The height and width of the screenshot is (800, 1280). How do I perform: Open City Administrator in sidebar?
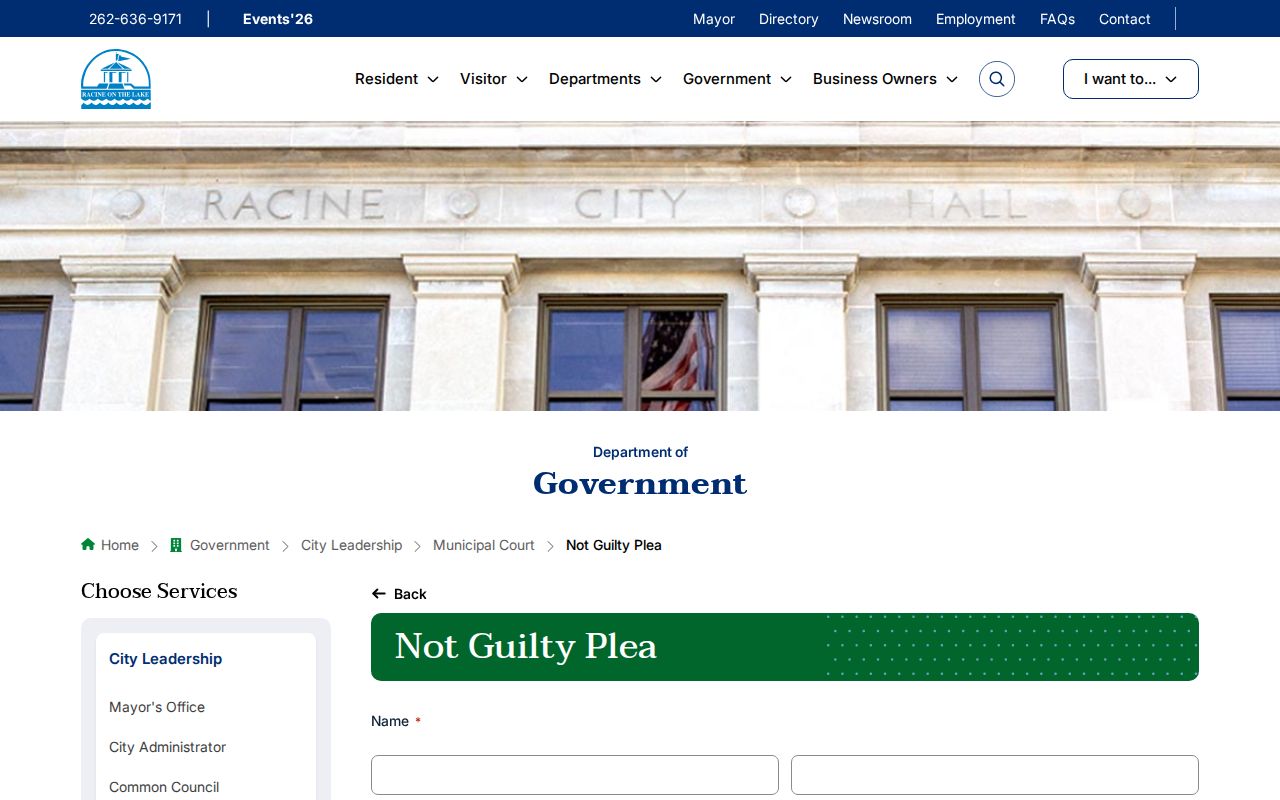coord(167,747)
